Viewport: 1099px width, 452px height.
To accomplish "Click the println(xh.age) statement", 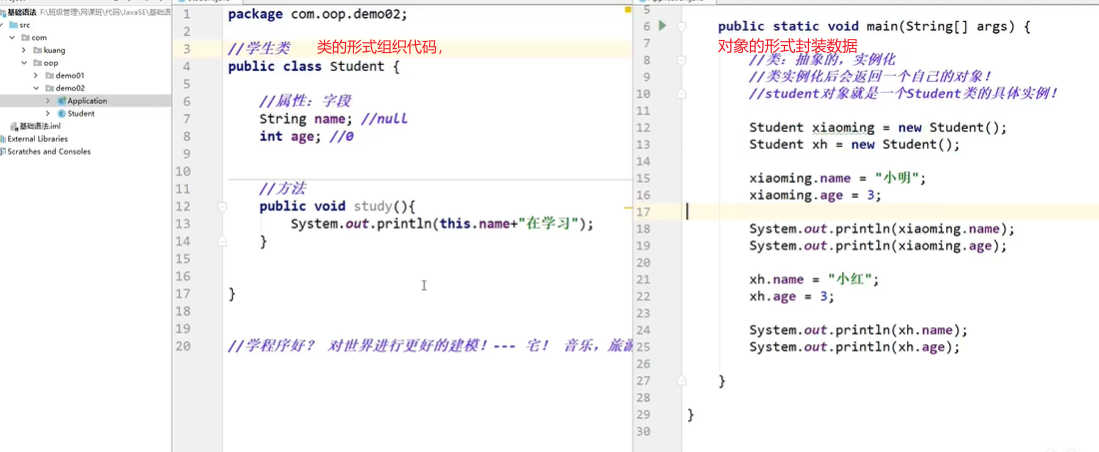I will point(854,347).
